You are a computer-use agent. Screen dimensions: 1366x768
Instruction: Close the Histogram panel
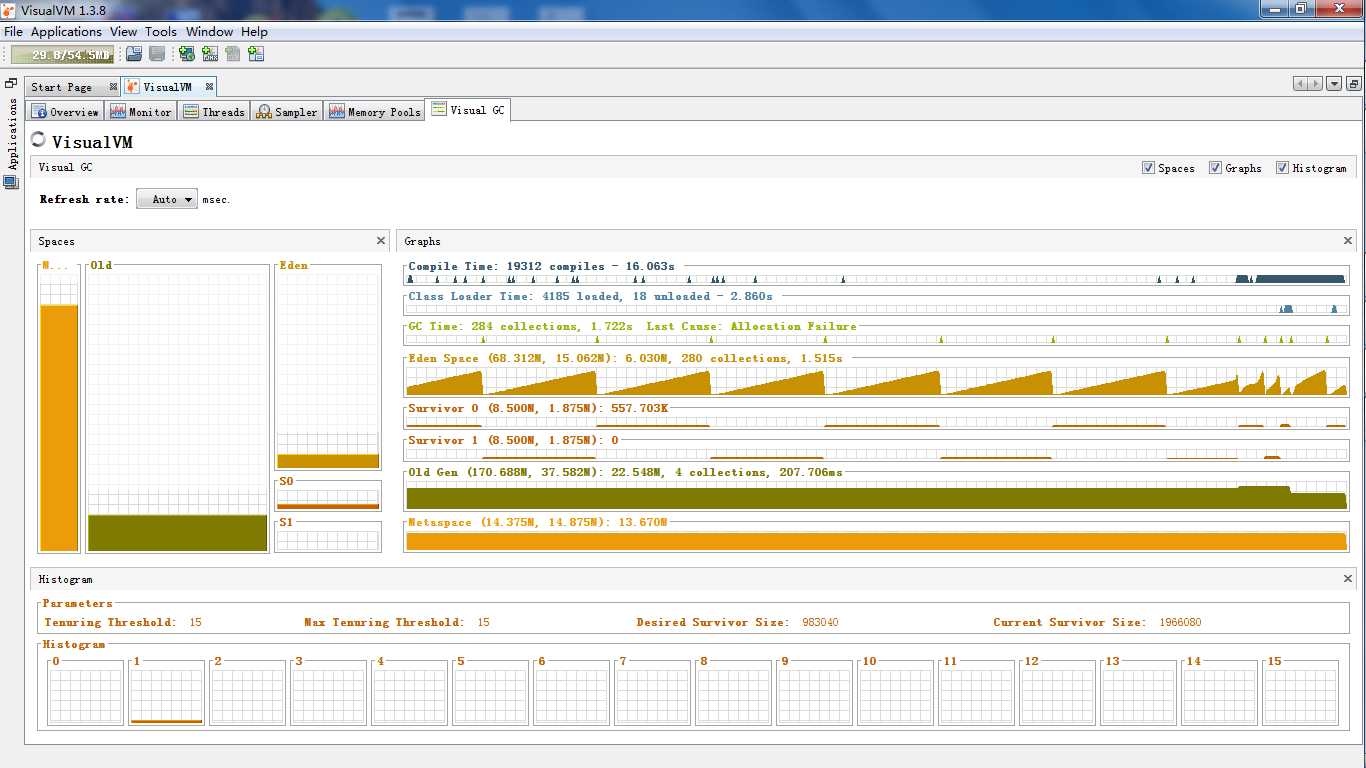tap(1348, 579)
